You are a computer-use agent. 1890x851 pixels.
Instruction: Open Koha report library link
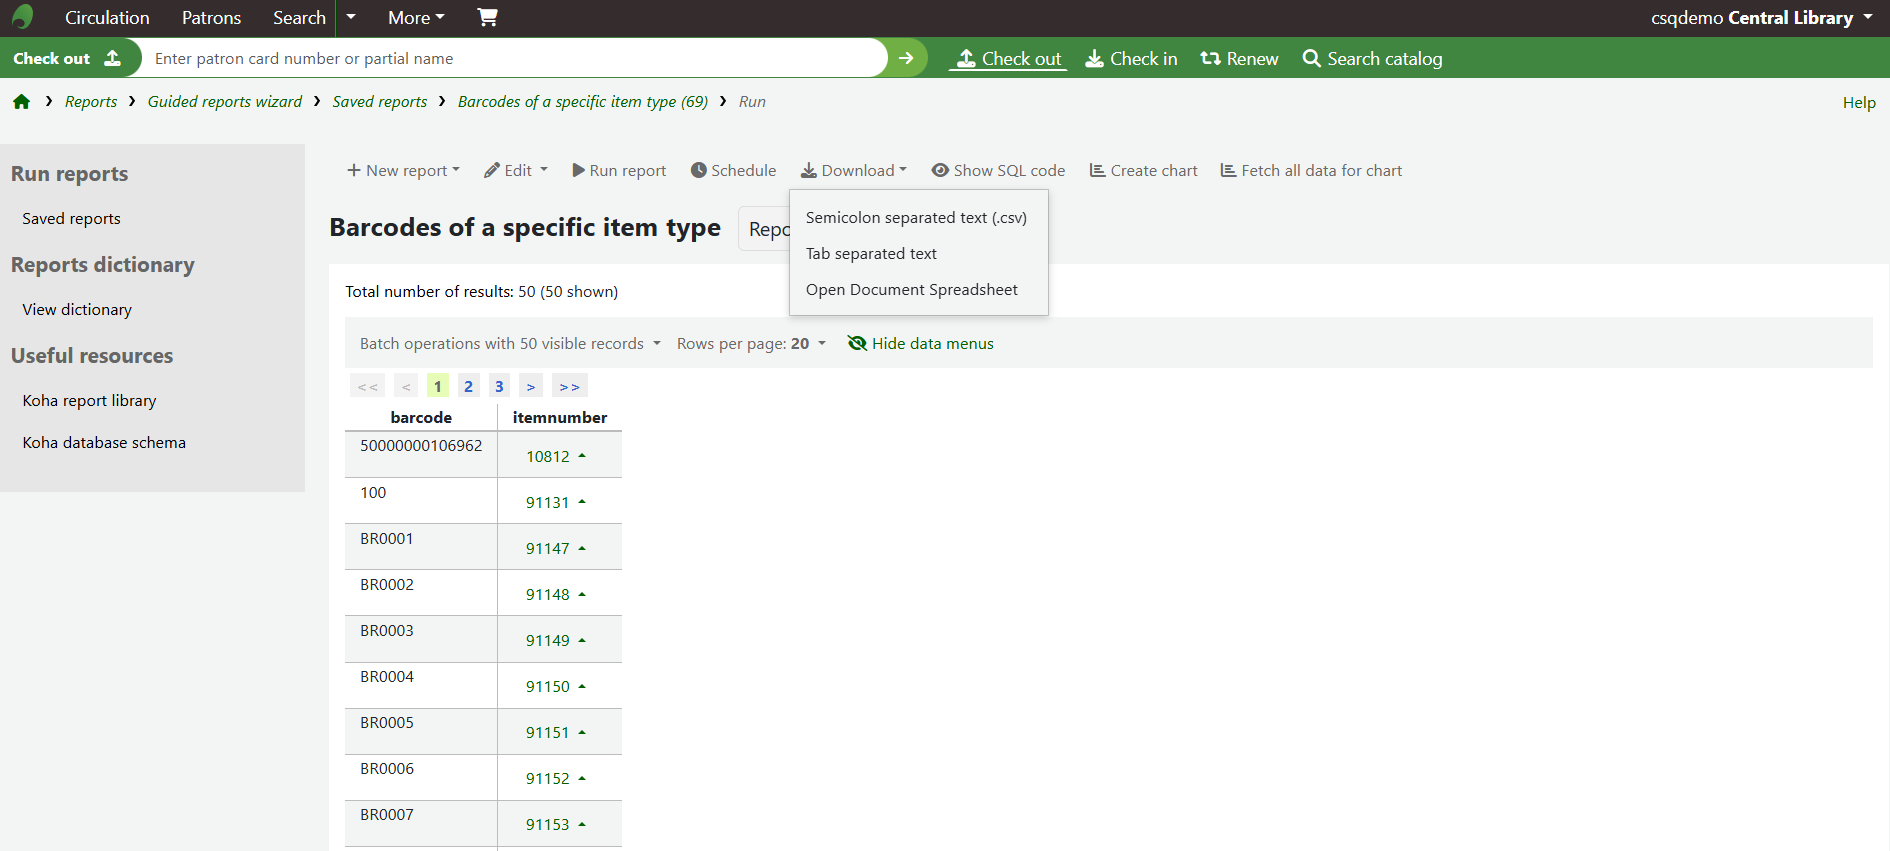[x=90, y=401]
